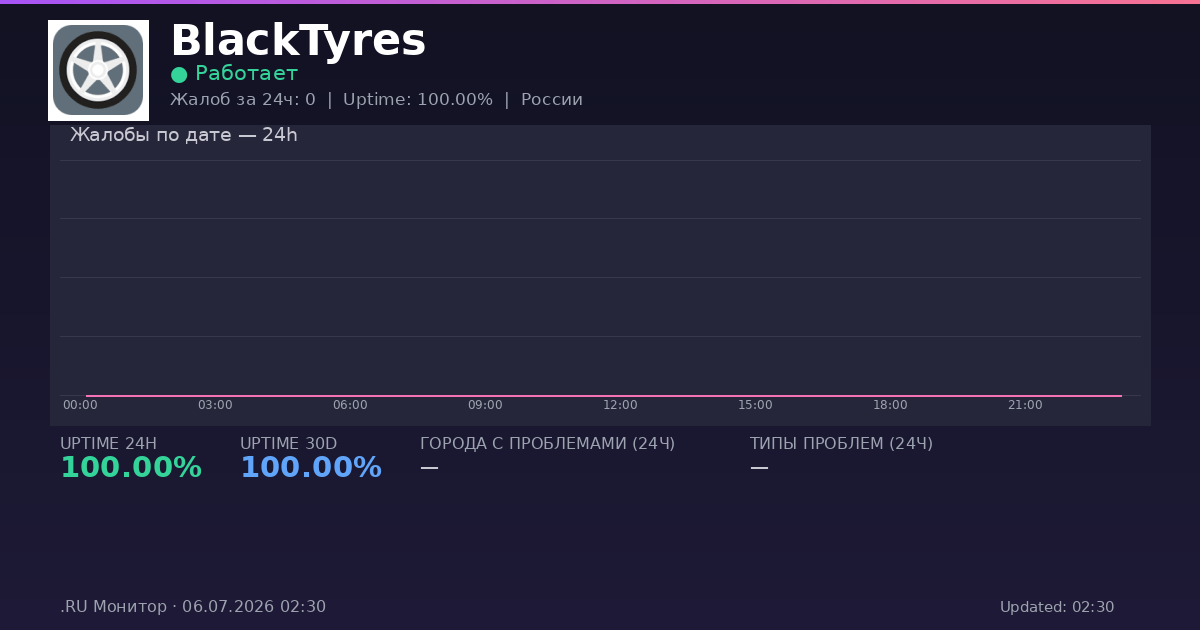Click the 18:00 axis label
The width and height of the screenshot is (1200, 630).
click(x=890, y=405)
